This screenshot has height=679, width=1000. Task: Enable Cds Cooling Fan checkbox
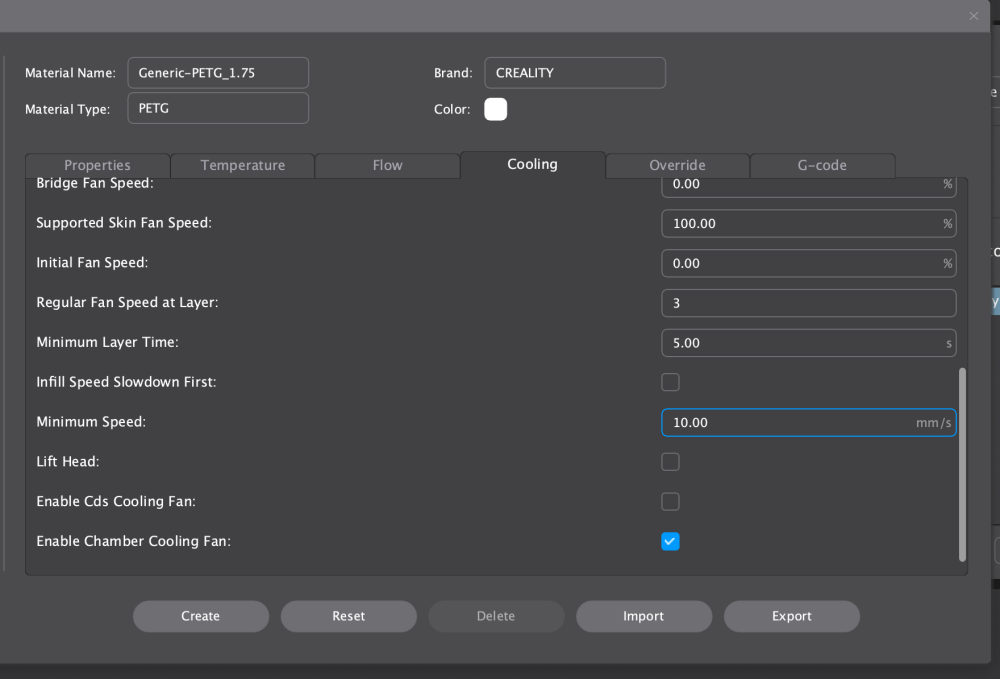pos(670,502)
